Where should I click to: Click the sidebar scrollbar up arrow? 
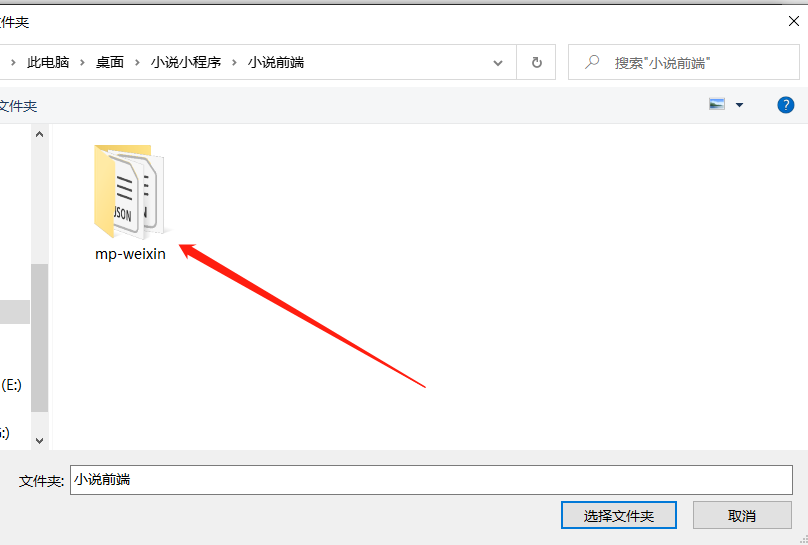click(40, 134)
